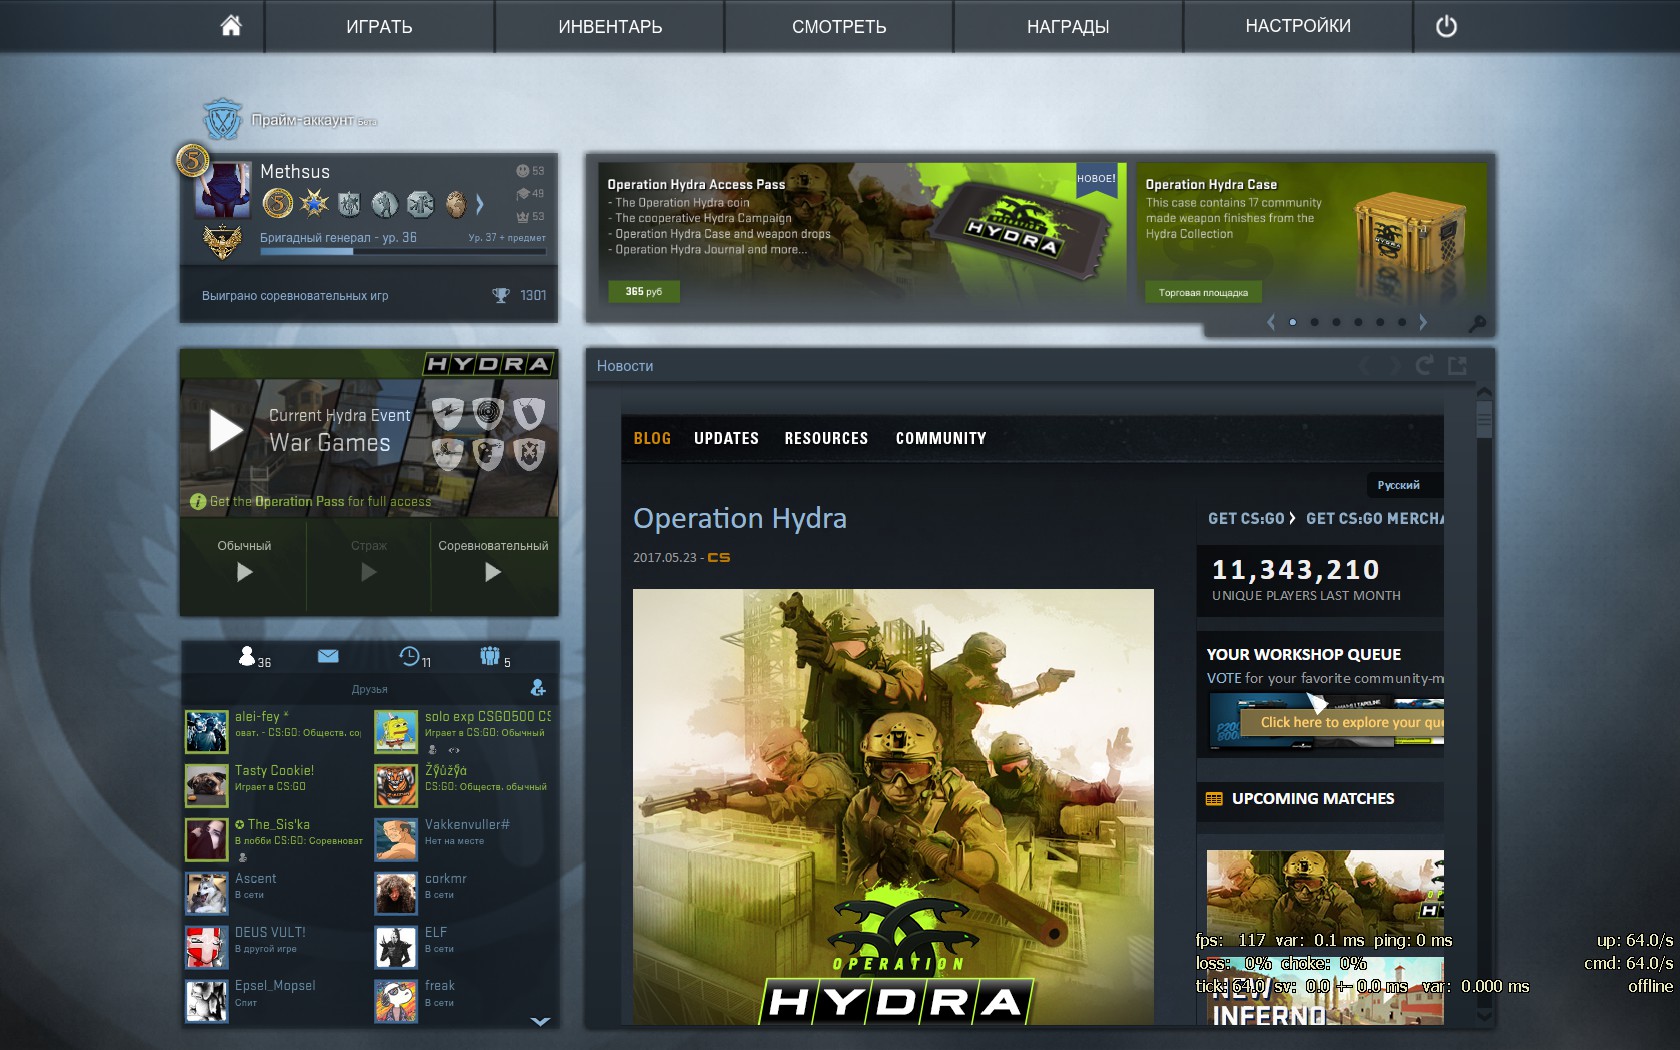The width and height of the screenshot is (1680, 1050).
Task: Open Get the Operation Pass link
Action: 321,502
